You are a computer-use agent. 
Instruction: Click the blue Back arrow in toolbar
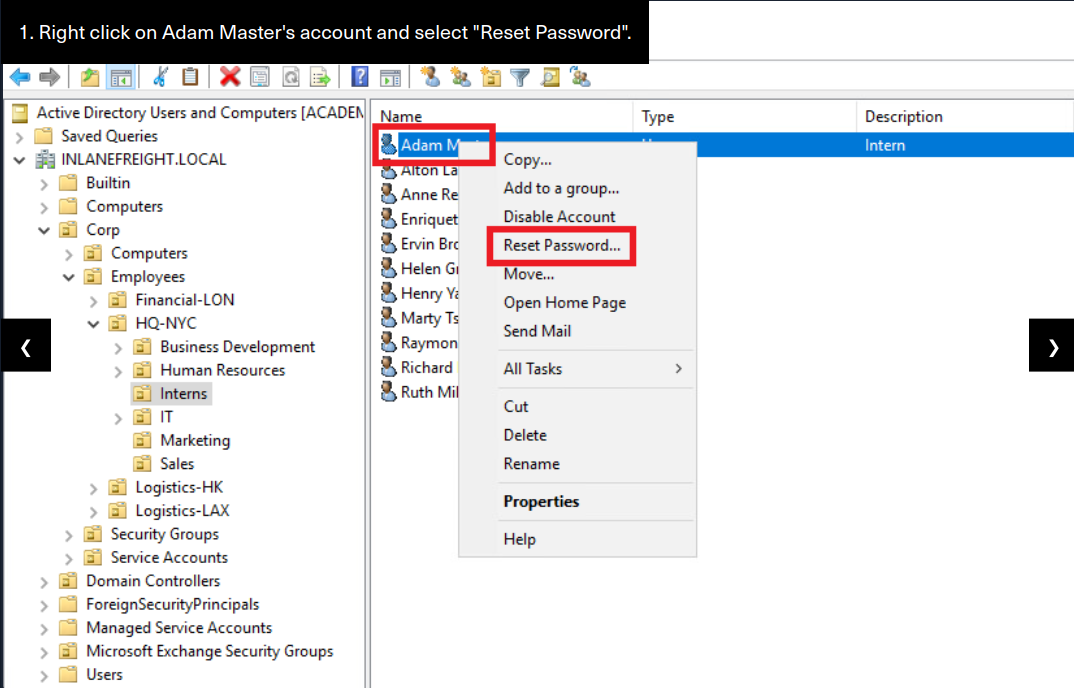click(20, 77)
